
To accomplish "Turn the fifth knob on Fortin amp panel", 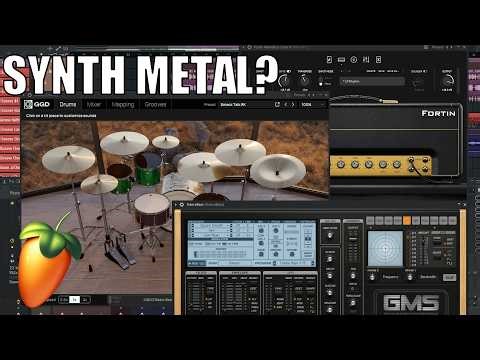I will 397,164.
